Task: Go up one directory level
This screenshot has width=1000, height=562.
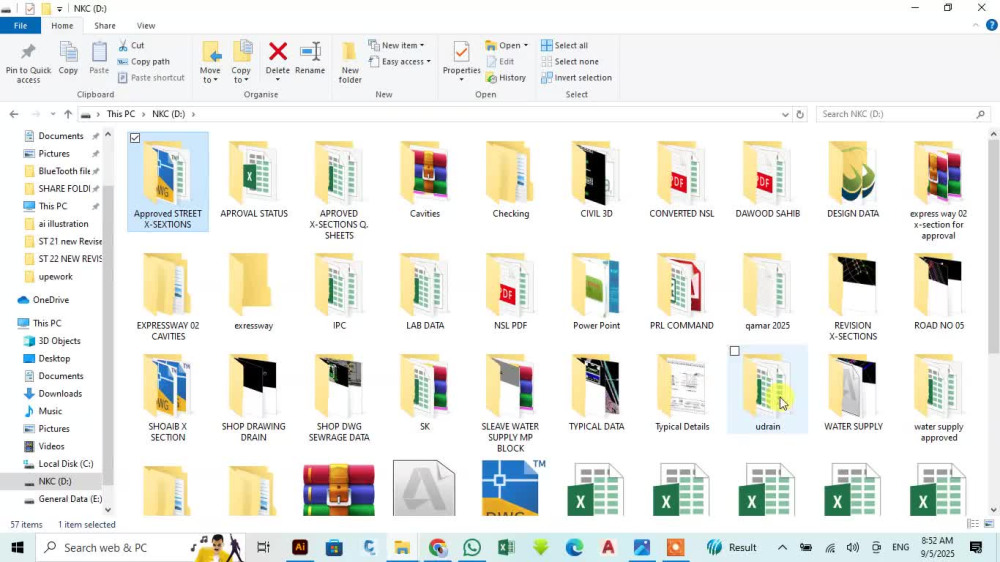Action: click(68, 114)
